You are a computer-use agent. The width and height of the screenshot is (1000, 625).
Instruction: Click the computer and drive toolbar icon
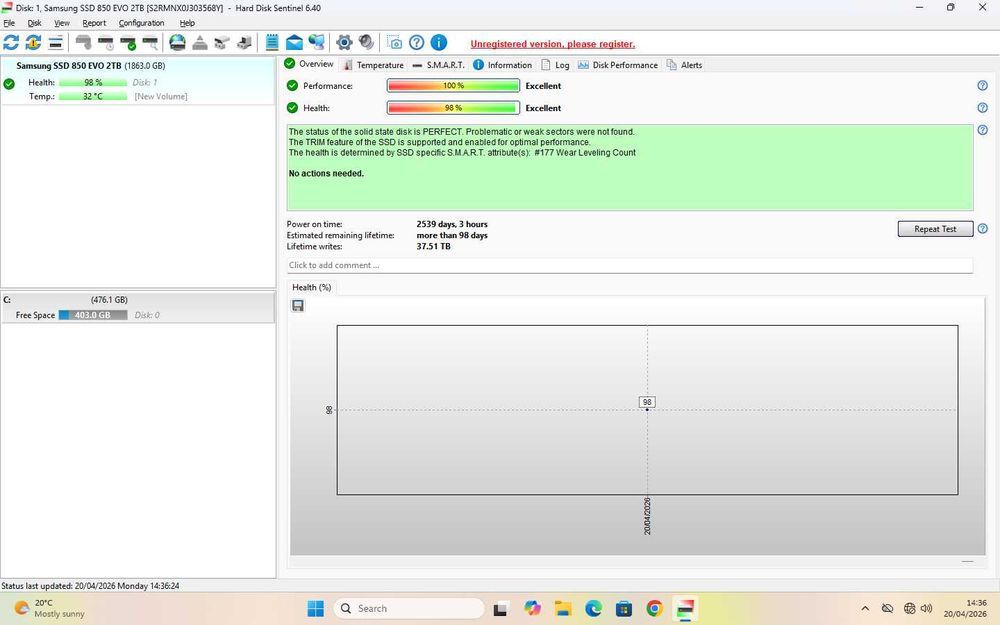[244, 43]
